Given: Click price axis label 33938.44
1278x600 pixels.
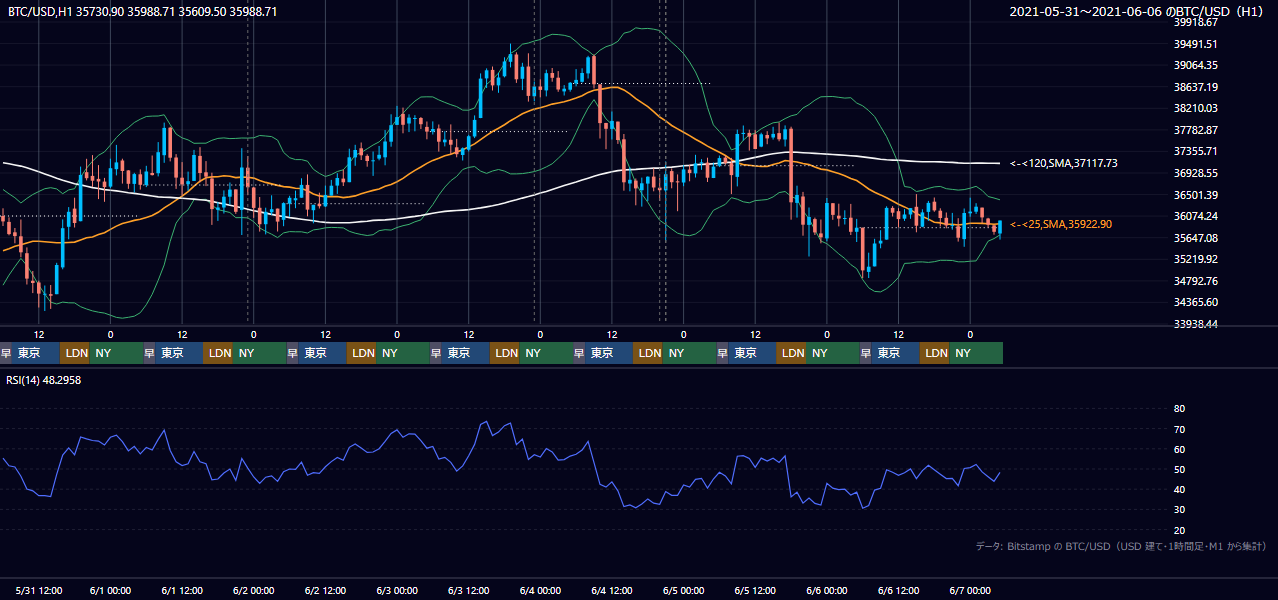Looking at the screenshot, I should point(1195,324).
